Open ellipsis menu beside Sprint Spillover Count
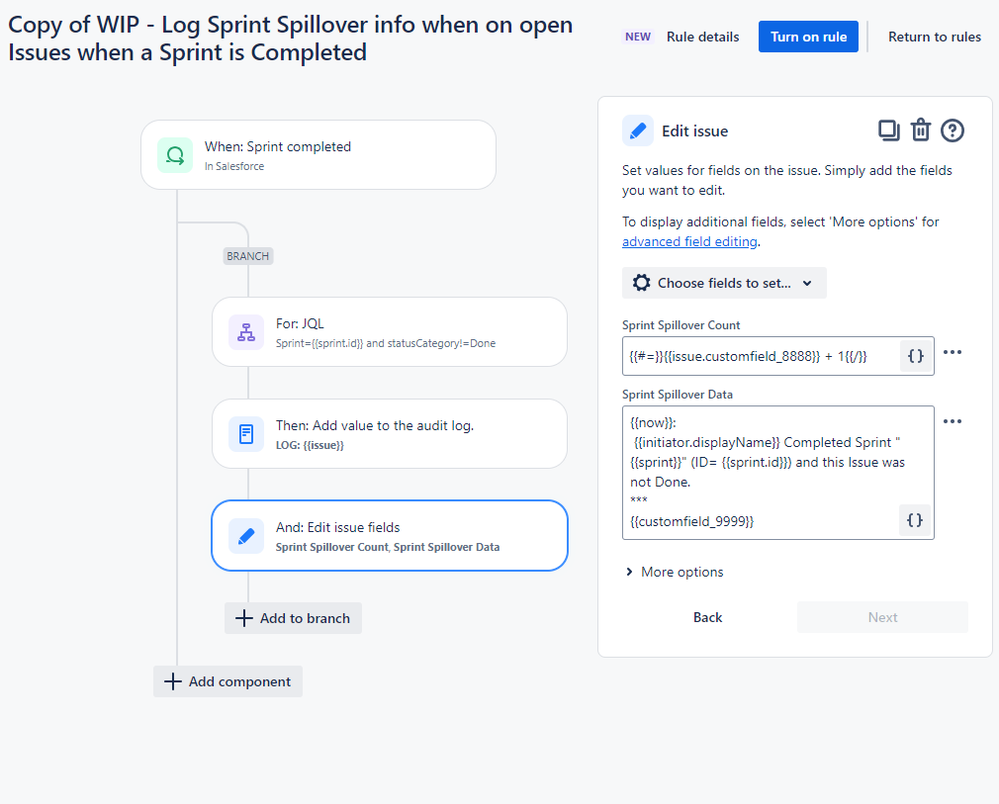Image resolution: width=999 pixels, height=804 pixels. (952, 352)
